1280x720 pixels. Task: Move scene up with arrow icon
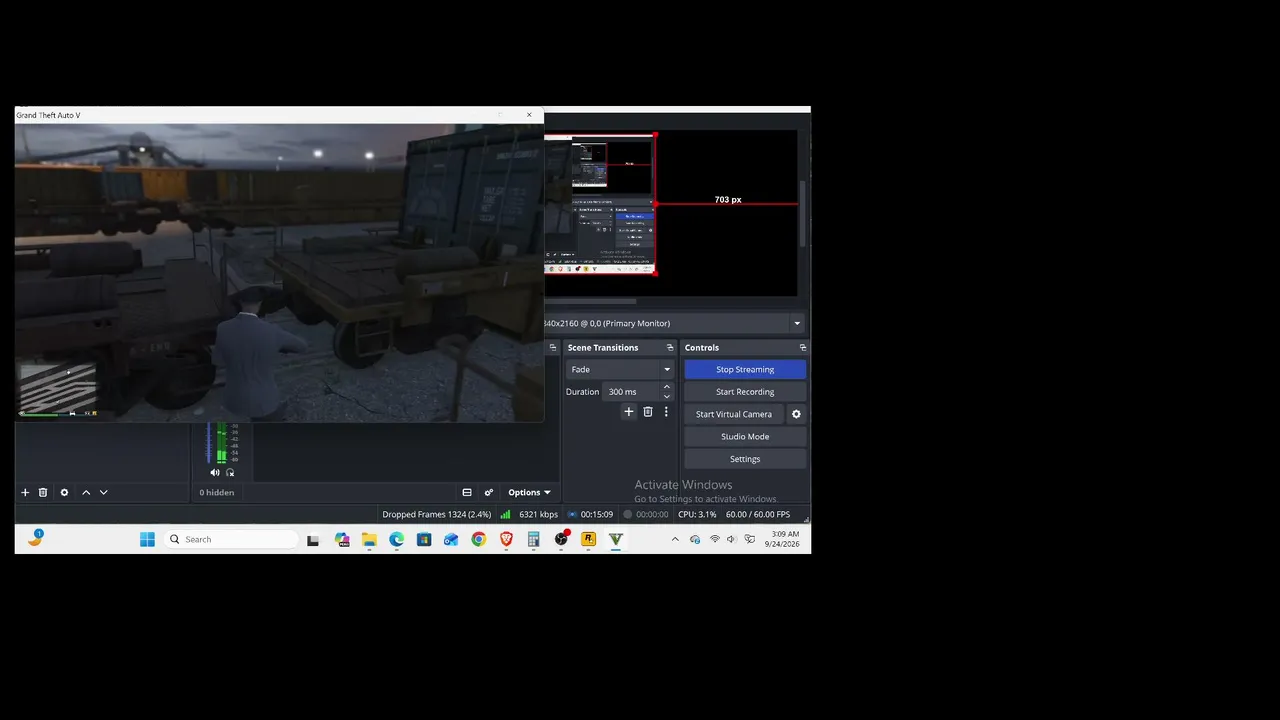(86, 492)
